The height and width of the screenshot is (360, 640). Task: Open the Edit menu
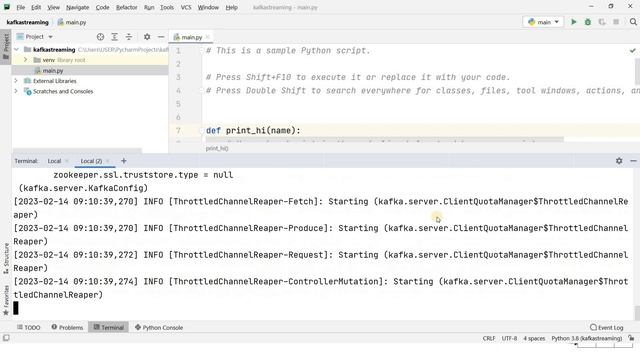[x=36, y=7]
